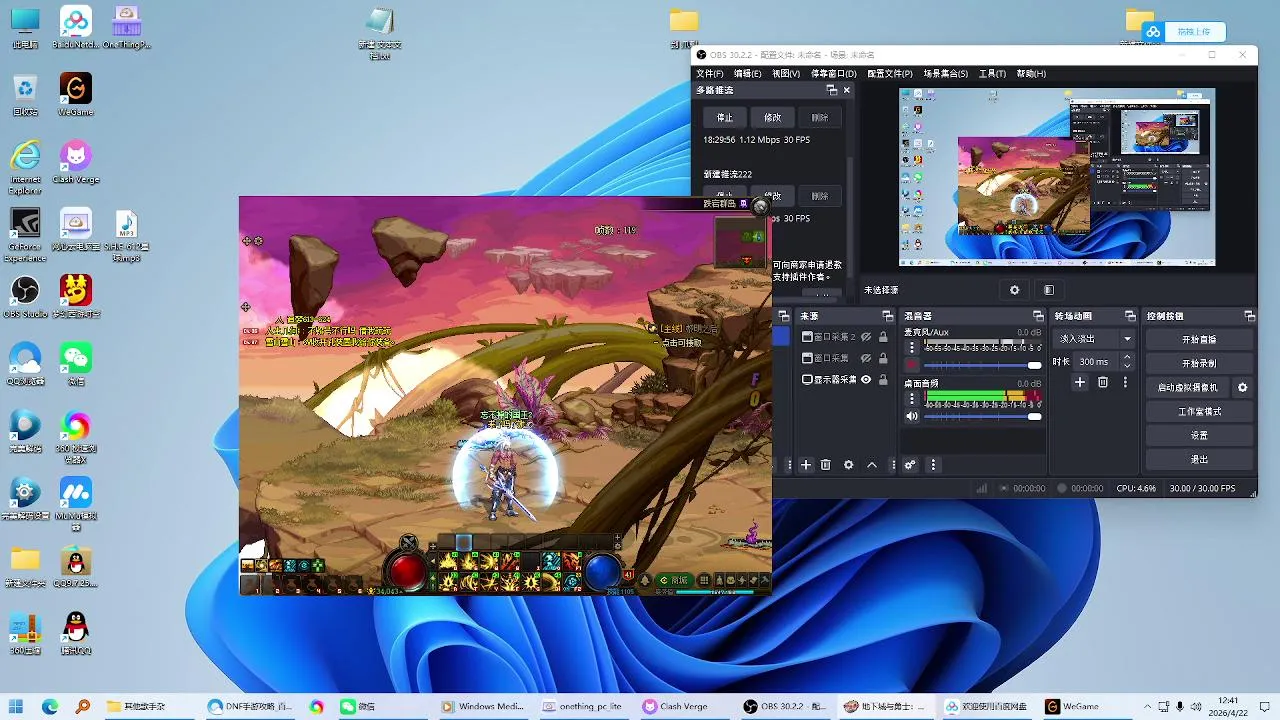Open 桌面音频 options three-dot menu
This screenshot has width=1280, height=720.
coord(911,399)
